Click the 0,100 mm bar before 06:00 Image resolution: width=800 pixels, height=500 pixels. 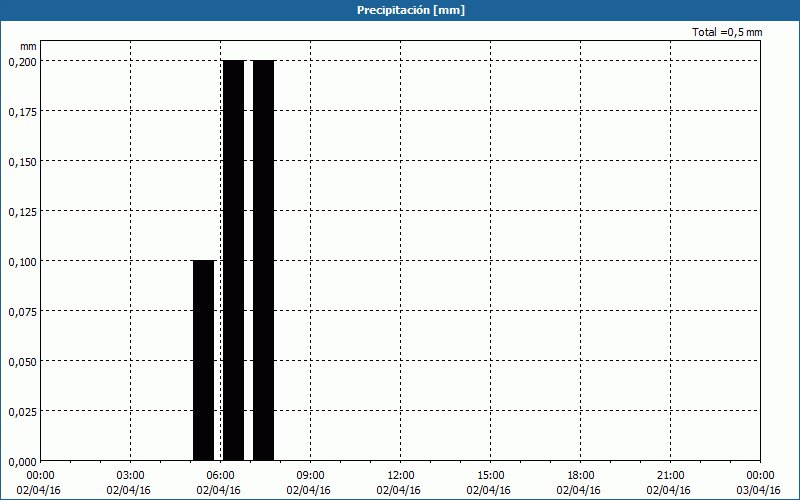(204, 360)
